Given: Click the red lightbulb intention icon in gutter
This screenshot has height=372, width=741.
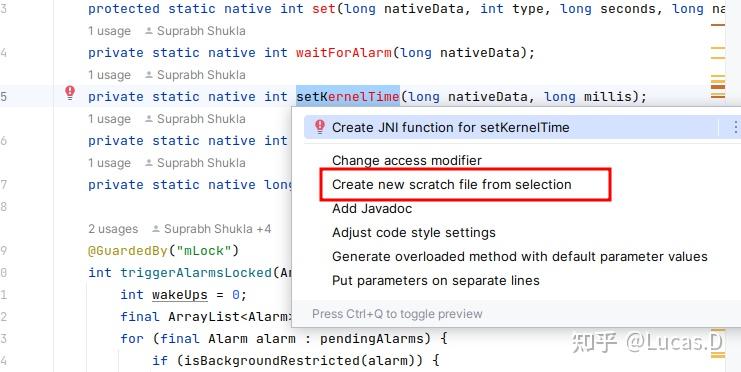Looking at the screenshot, I should 70,93.
